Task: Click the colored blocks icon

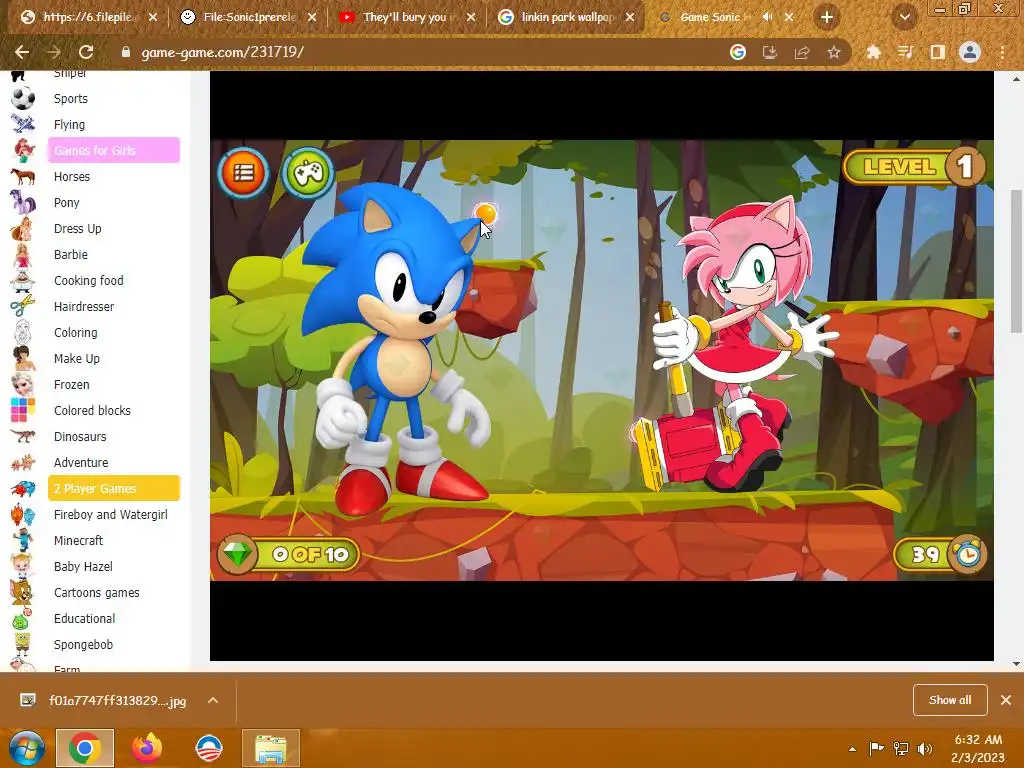Action: 23,410
